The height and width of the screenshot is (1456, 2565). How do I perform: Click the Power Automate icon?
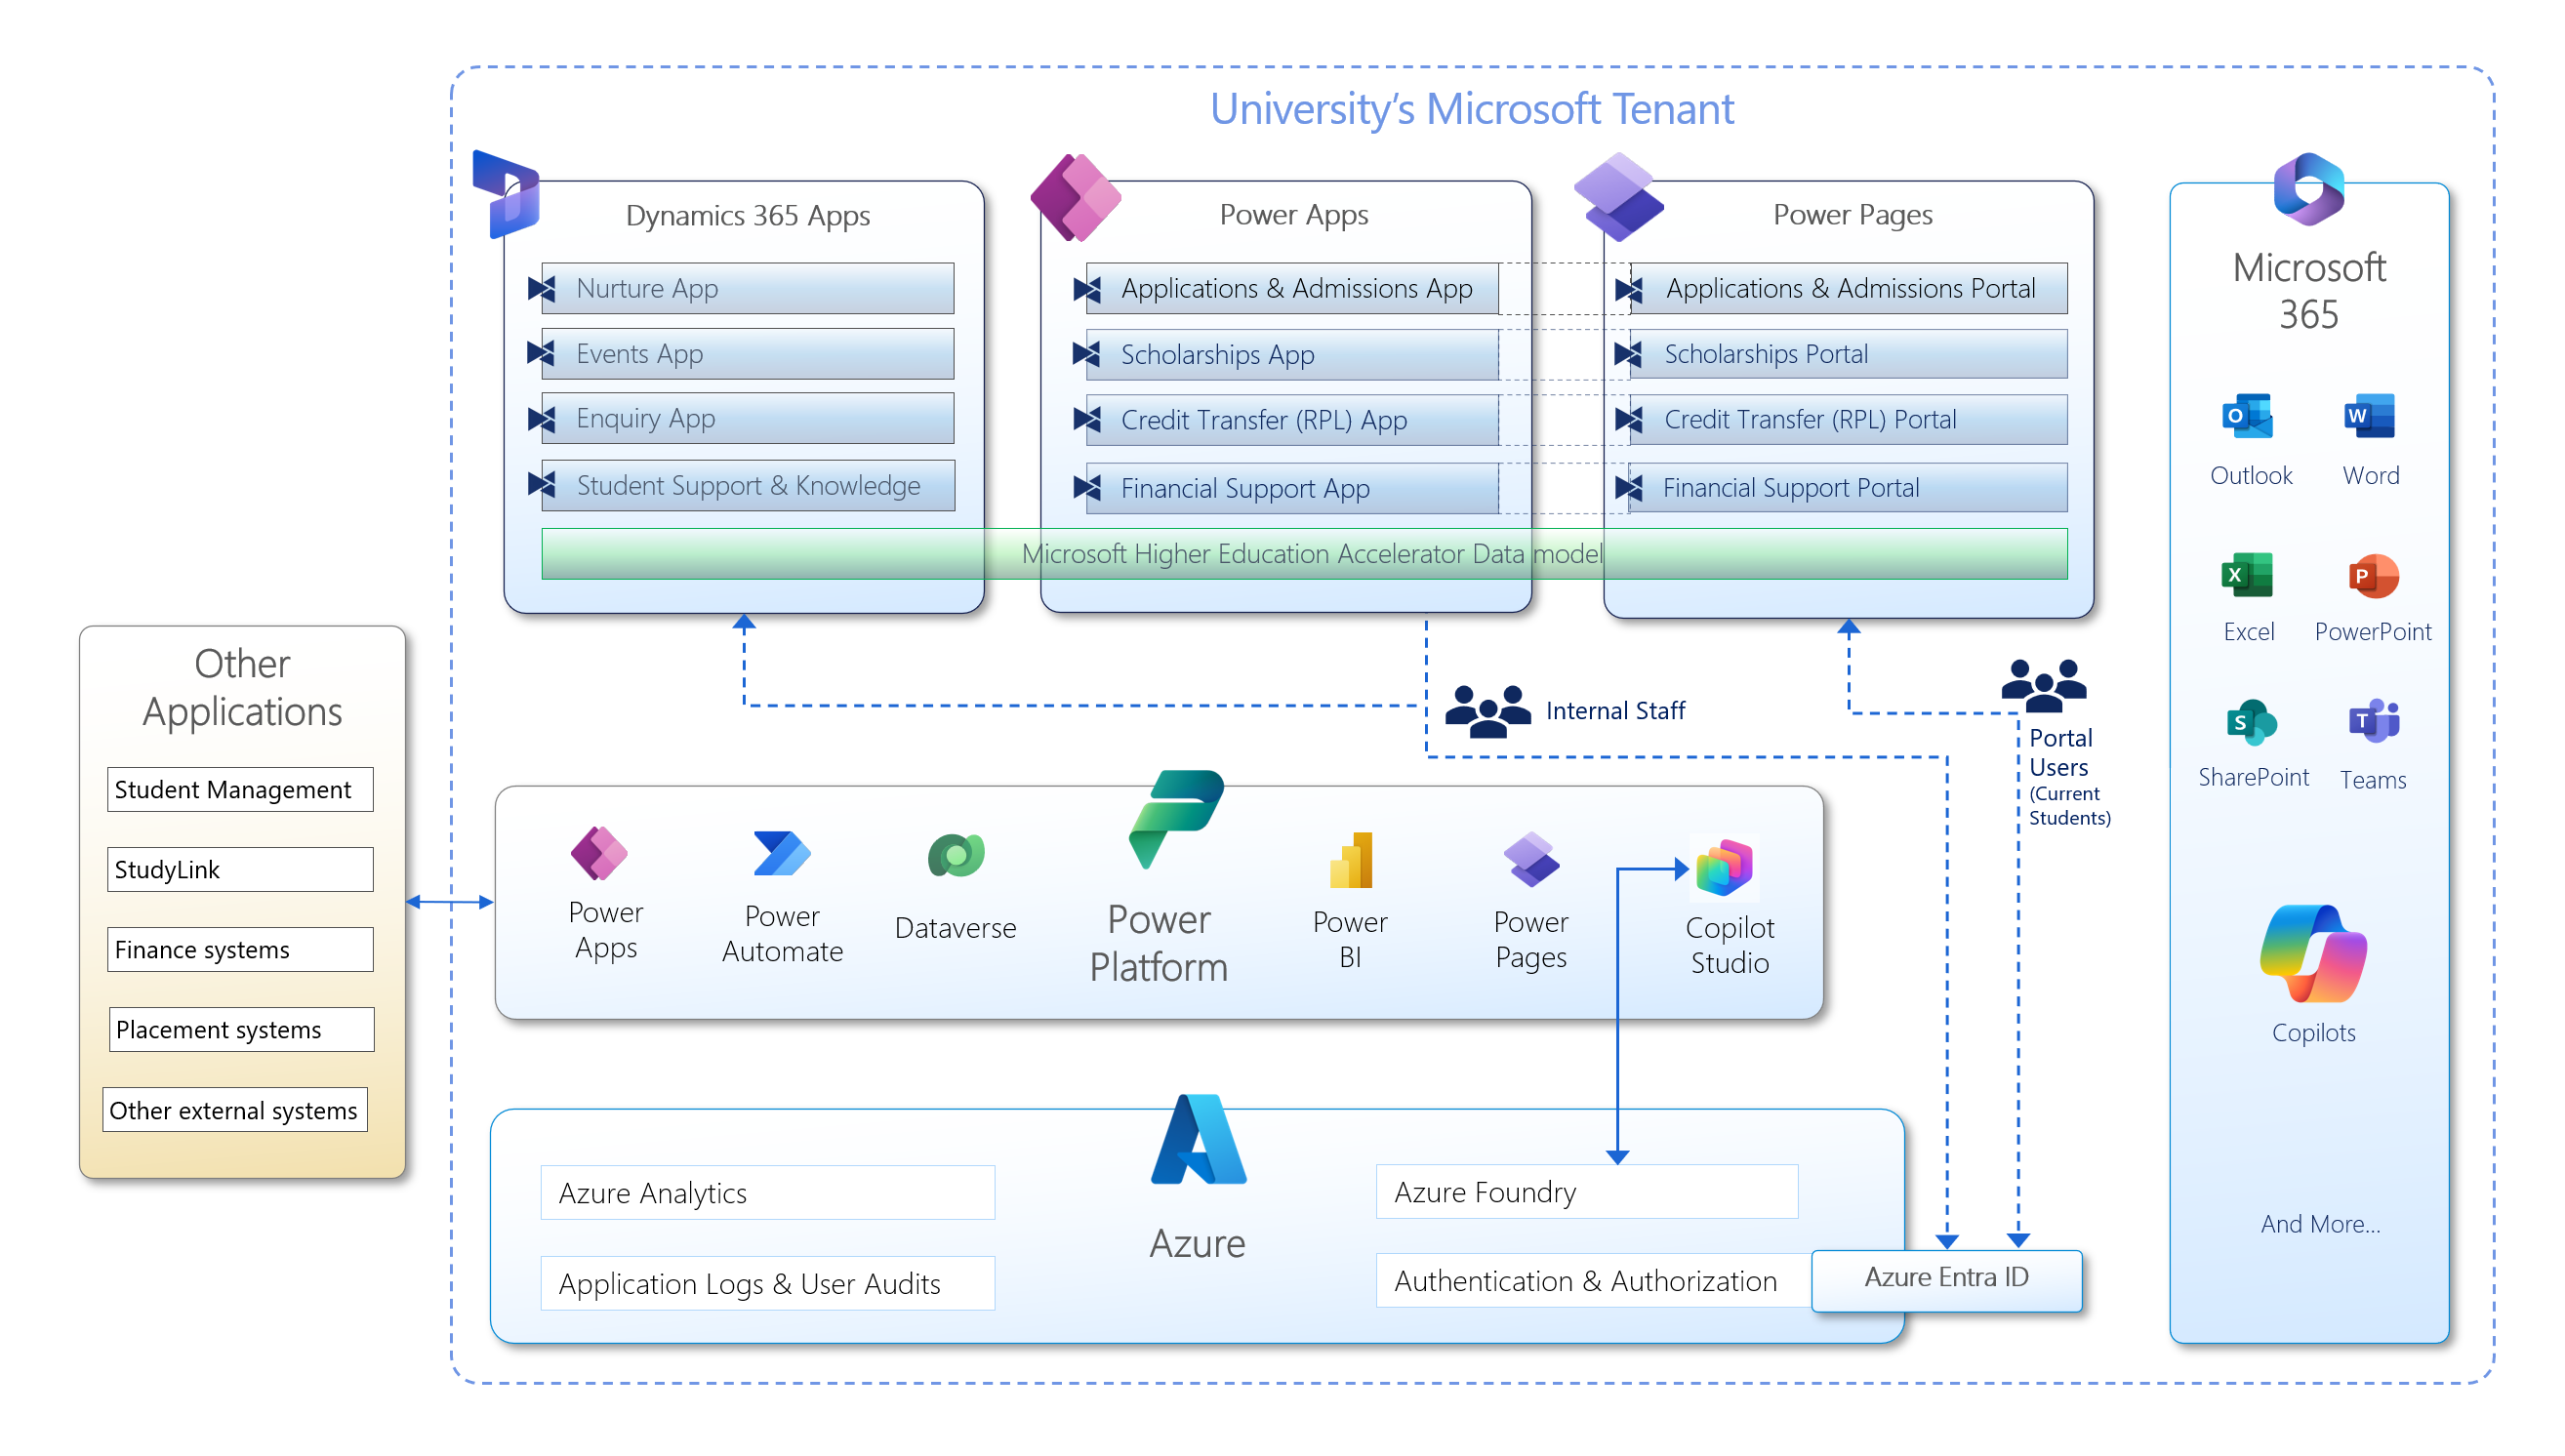pyautogui.click(x=780, y=853)
